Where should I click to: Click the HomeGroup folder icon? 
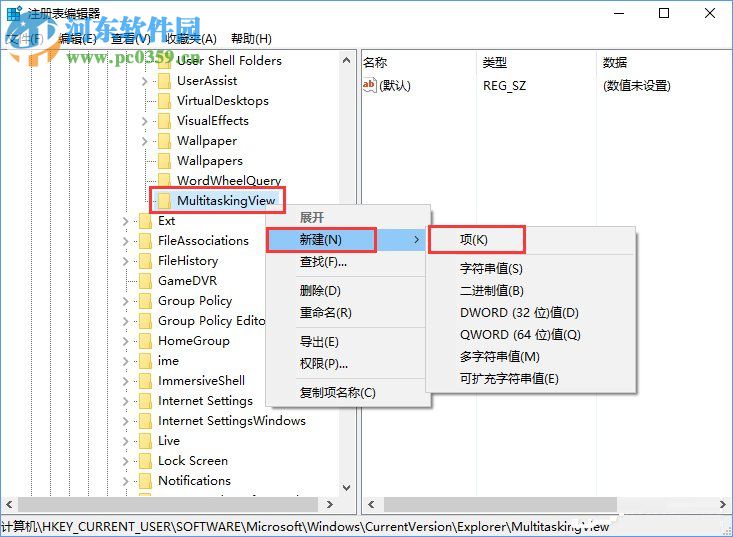[x=145, y=341]
